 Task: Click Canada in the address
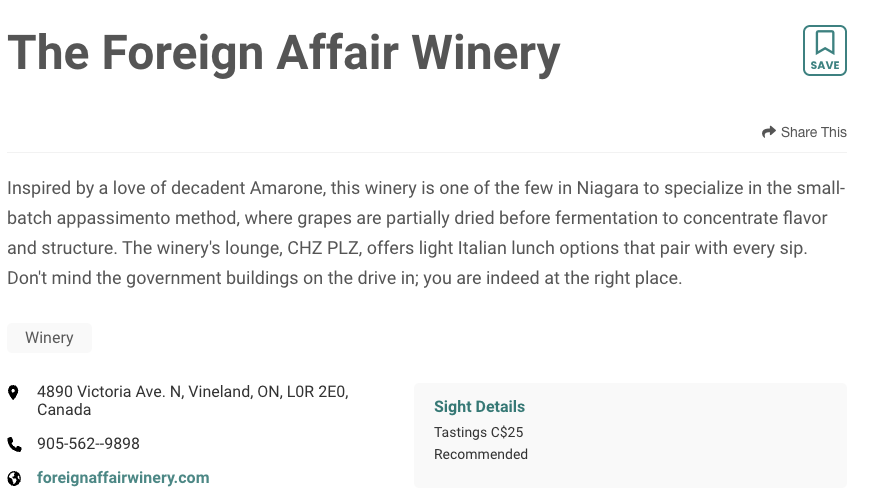point(64,410)
